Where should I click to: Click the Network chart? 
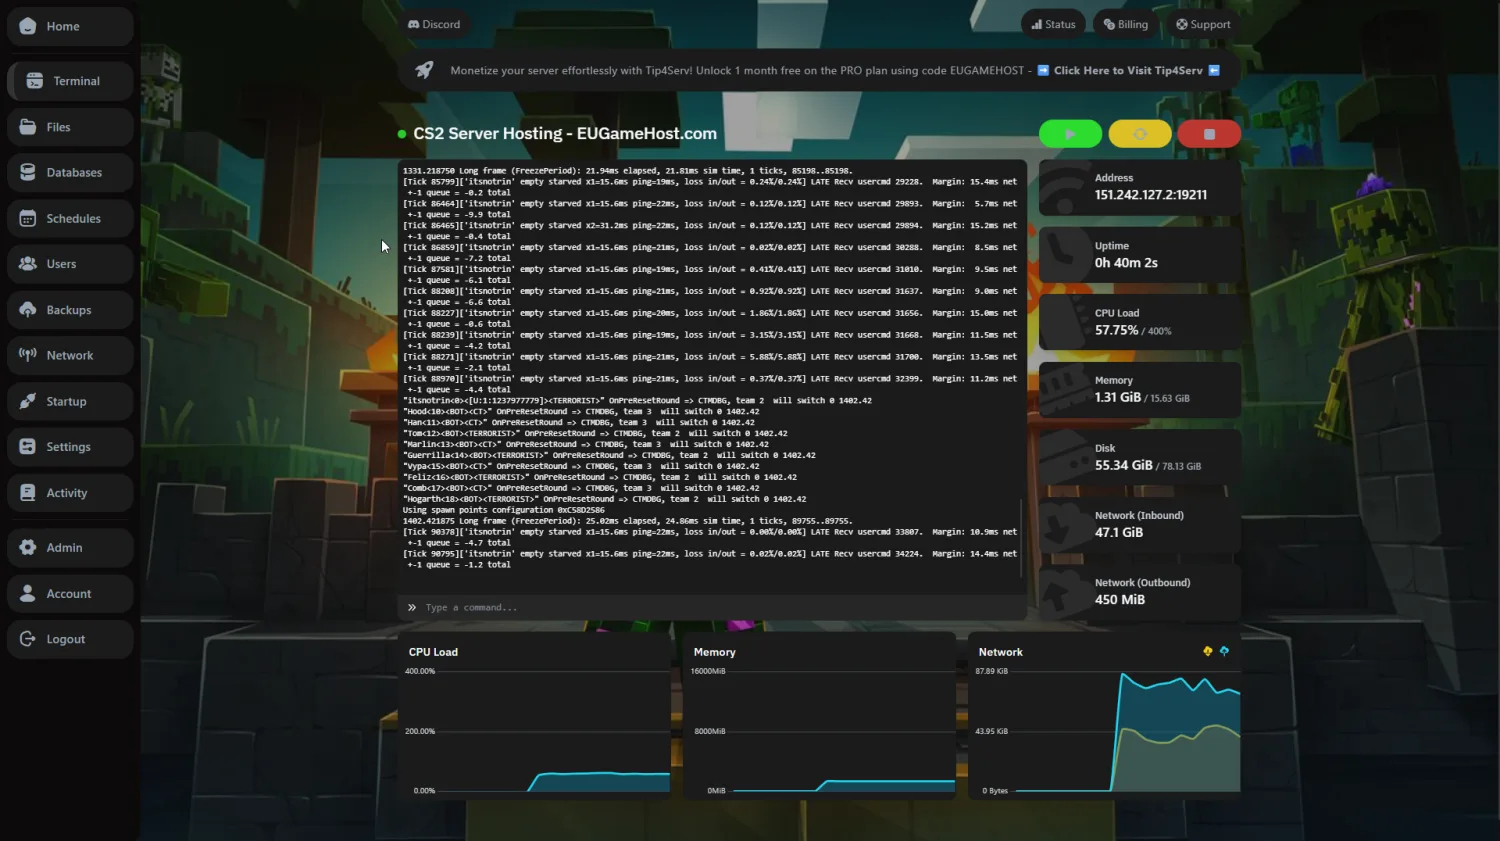1104,715
